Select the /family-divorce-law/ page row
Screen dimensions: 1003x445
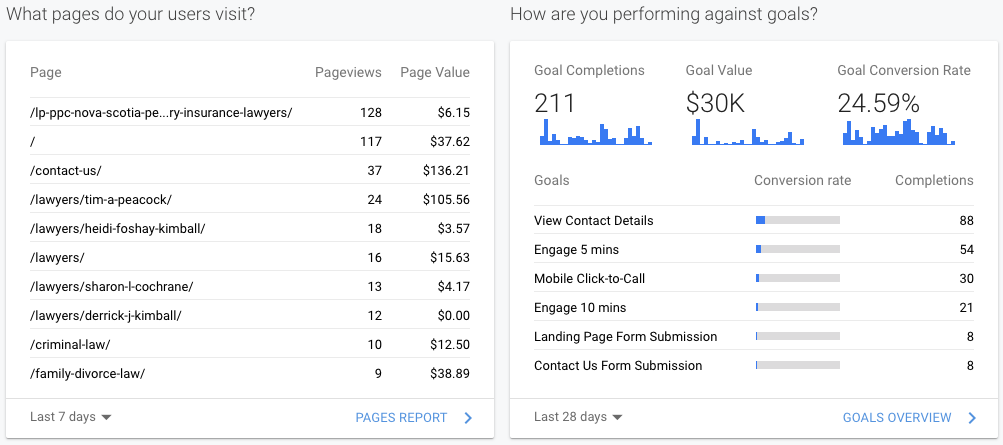click(88, 373)
